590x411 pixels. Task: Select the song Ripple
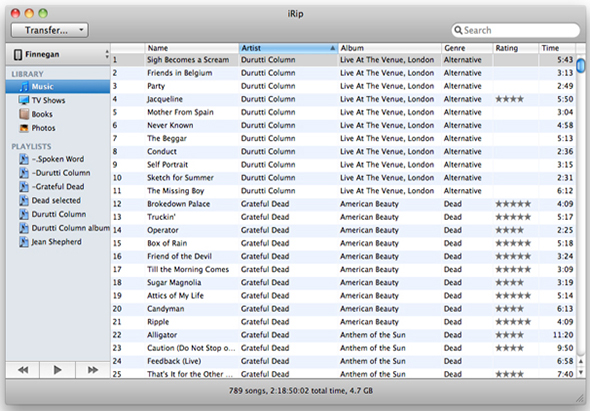158,322
